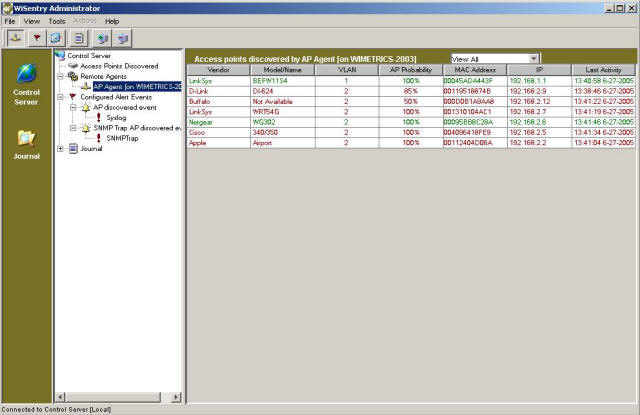
Task: Click the AP Agent tree node icon
Action: click(86, 86)
